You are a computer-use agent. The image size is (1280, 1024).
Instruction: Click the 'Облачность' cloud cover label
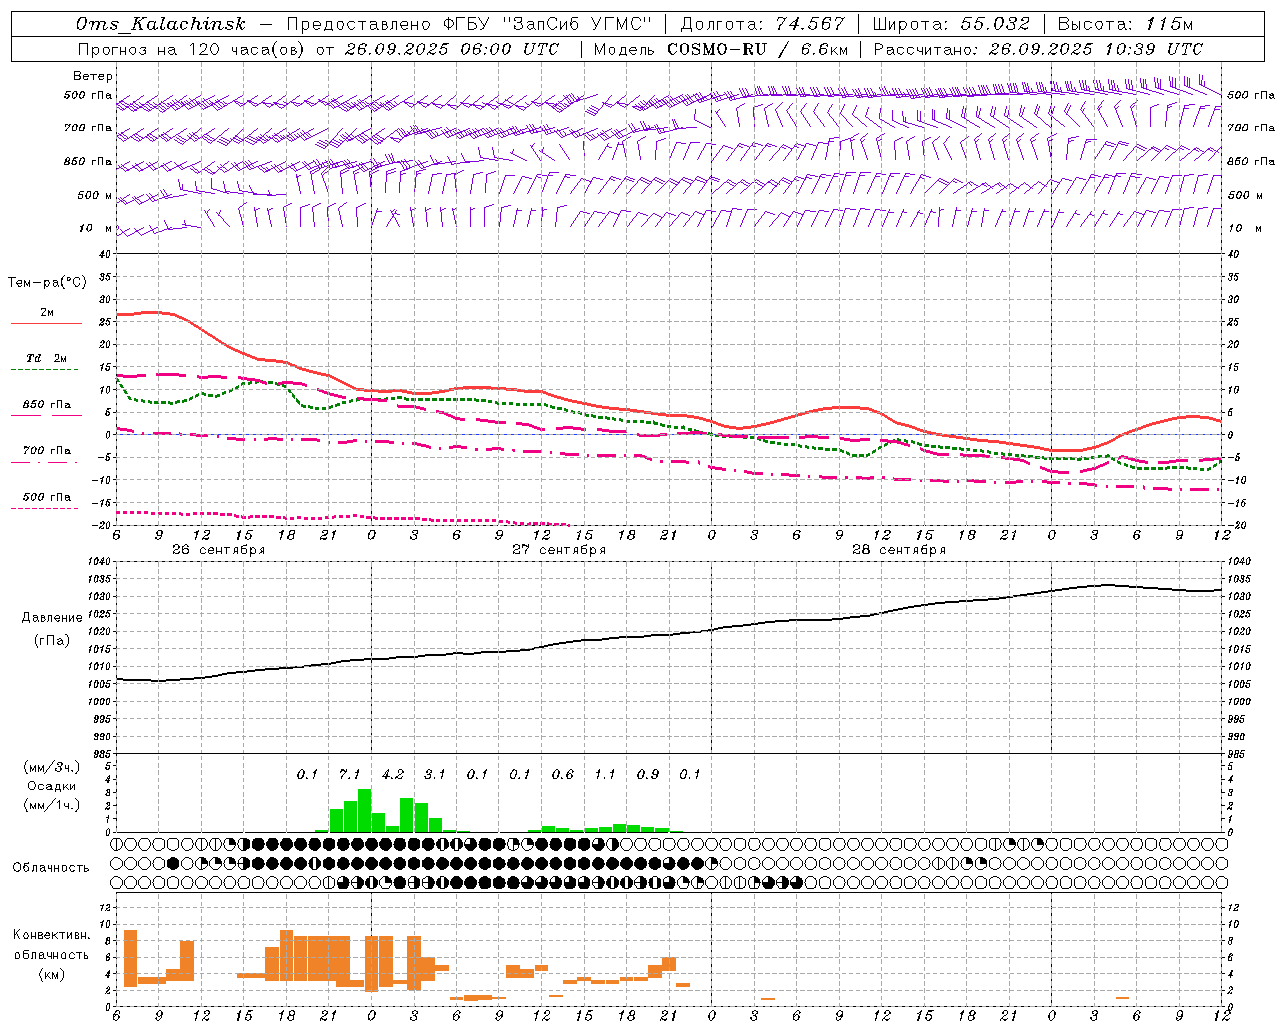click(51, 868)
